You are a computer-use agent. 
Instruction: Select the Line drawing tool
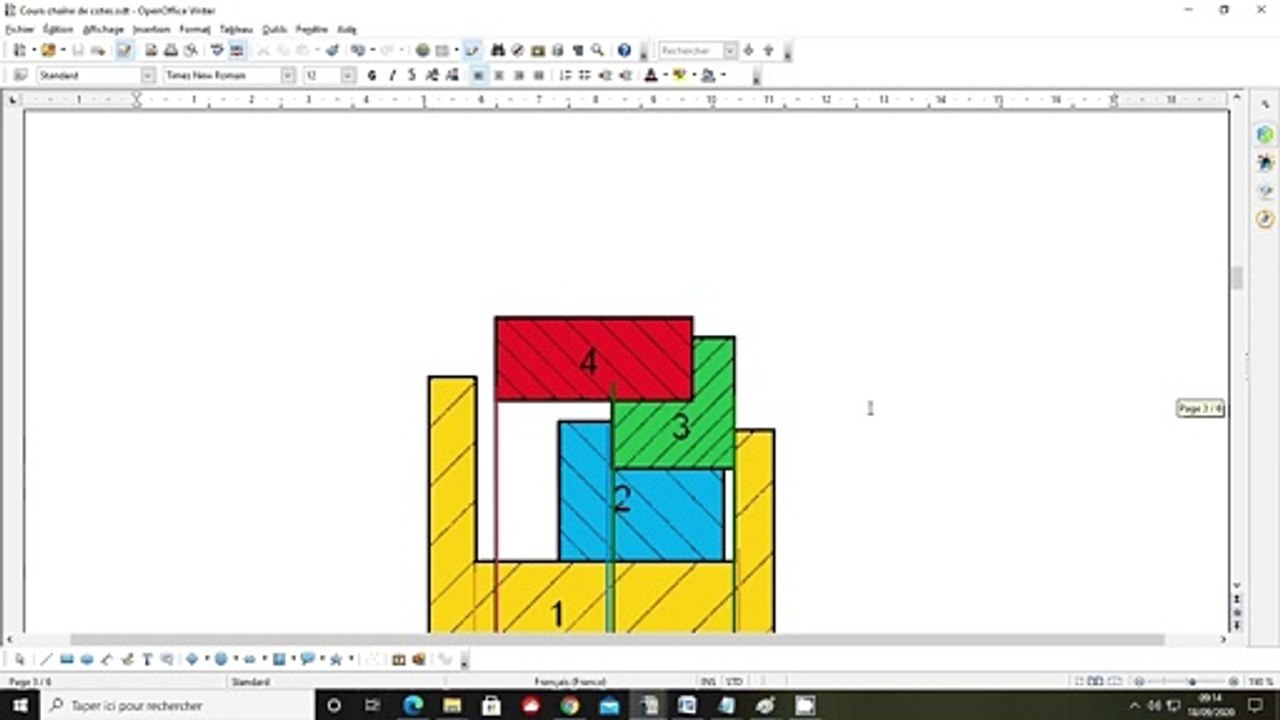tap(46, 659)
